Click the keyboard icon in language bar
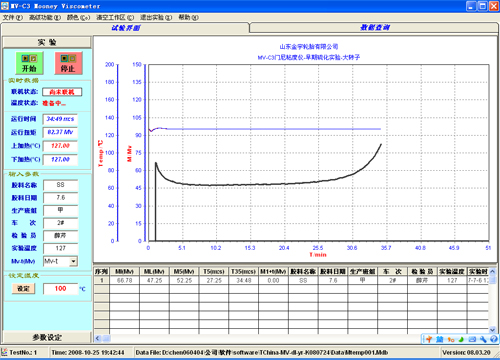Screen dimensions: 500x360 pos(472,339)
